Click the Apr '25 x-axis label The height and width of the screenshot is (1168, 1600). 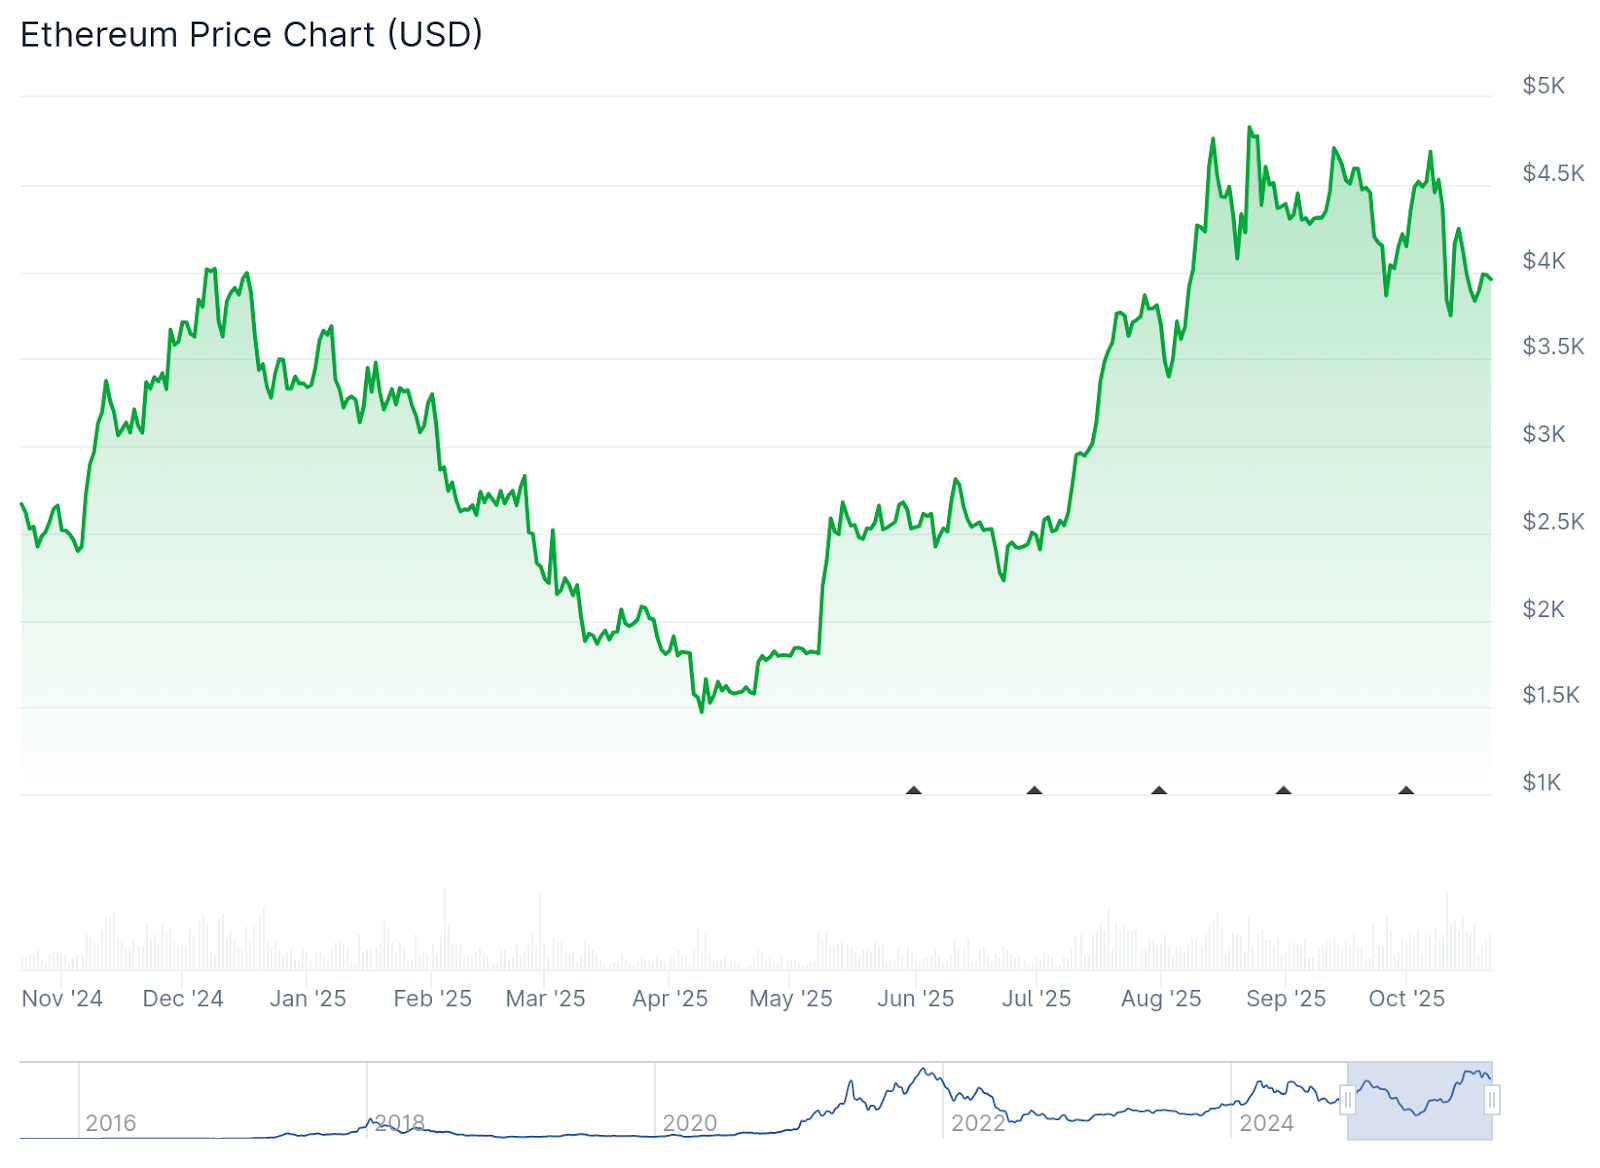(x=670, y=998)
